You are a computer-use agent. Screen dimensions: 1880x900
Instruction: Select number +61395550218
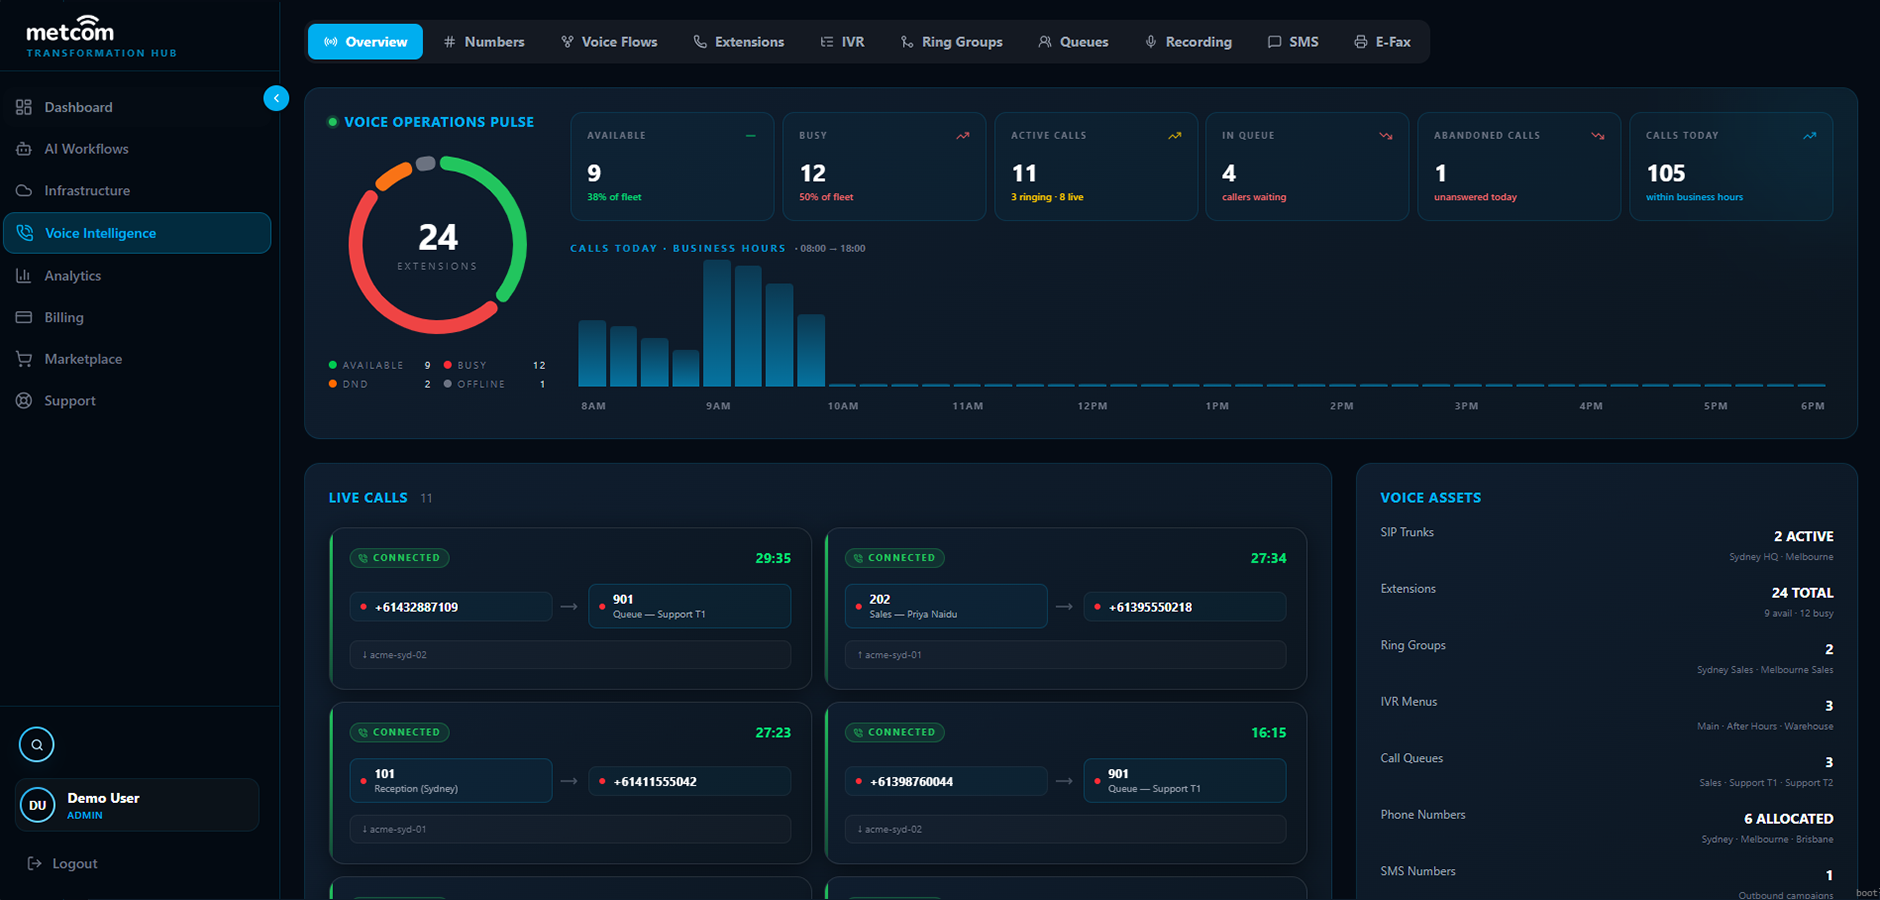click(x=1184, y=607)
